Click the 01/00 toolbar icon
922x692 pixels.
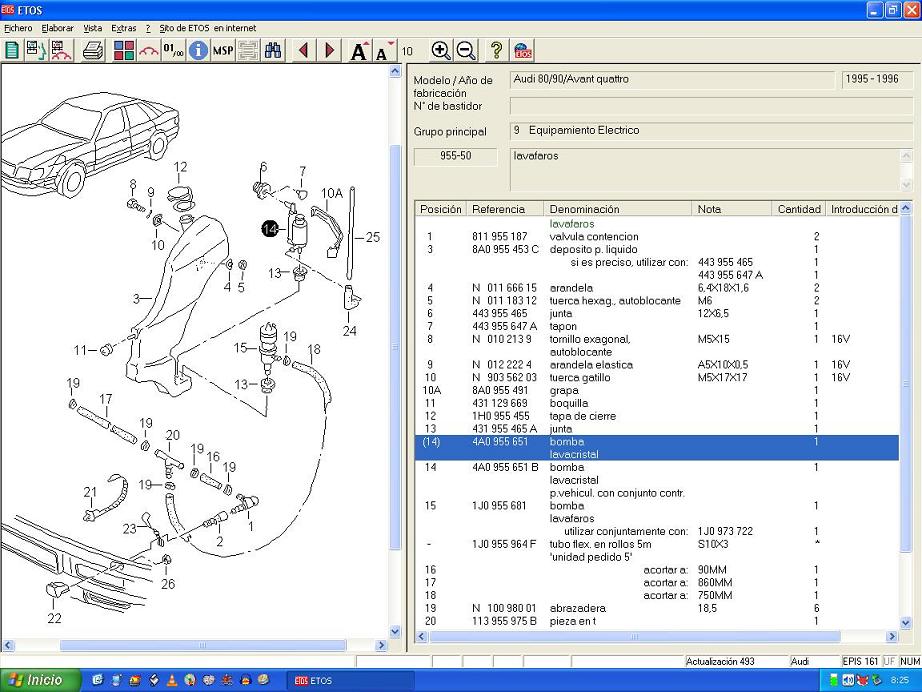(x=173, y=51)
